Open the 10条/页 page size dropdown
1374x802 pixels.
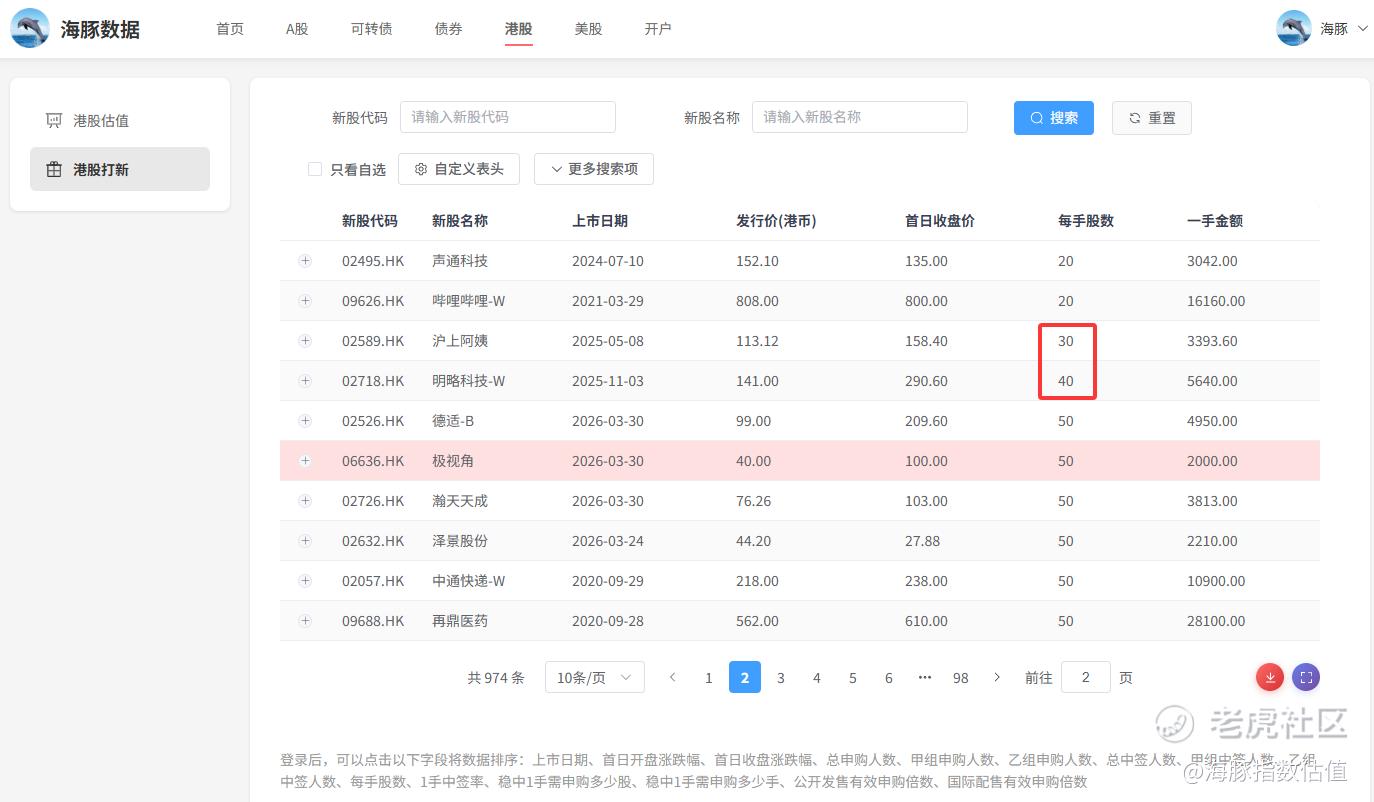point(594,677)
